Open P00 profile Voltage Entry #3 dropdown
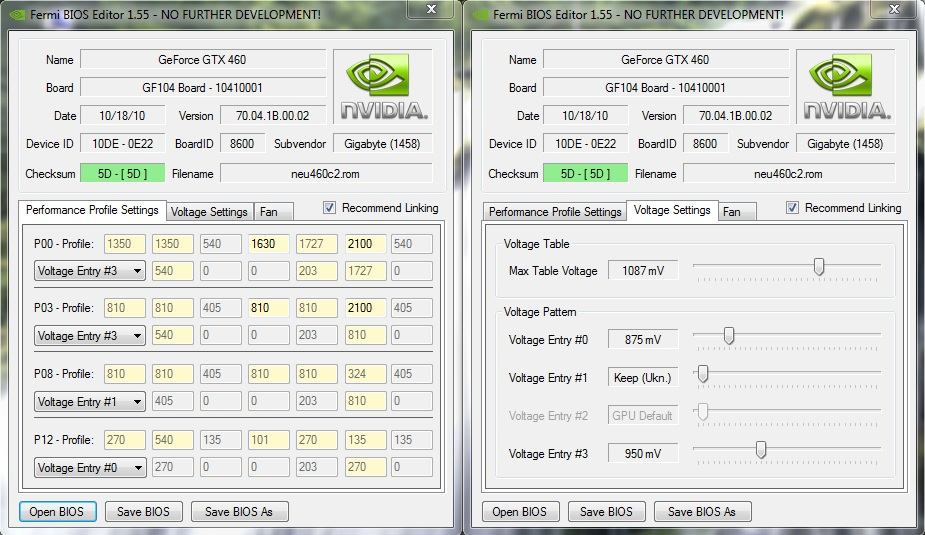Image resolution: width=925 pixels, height=535 pixels. (90, 271)
